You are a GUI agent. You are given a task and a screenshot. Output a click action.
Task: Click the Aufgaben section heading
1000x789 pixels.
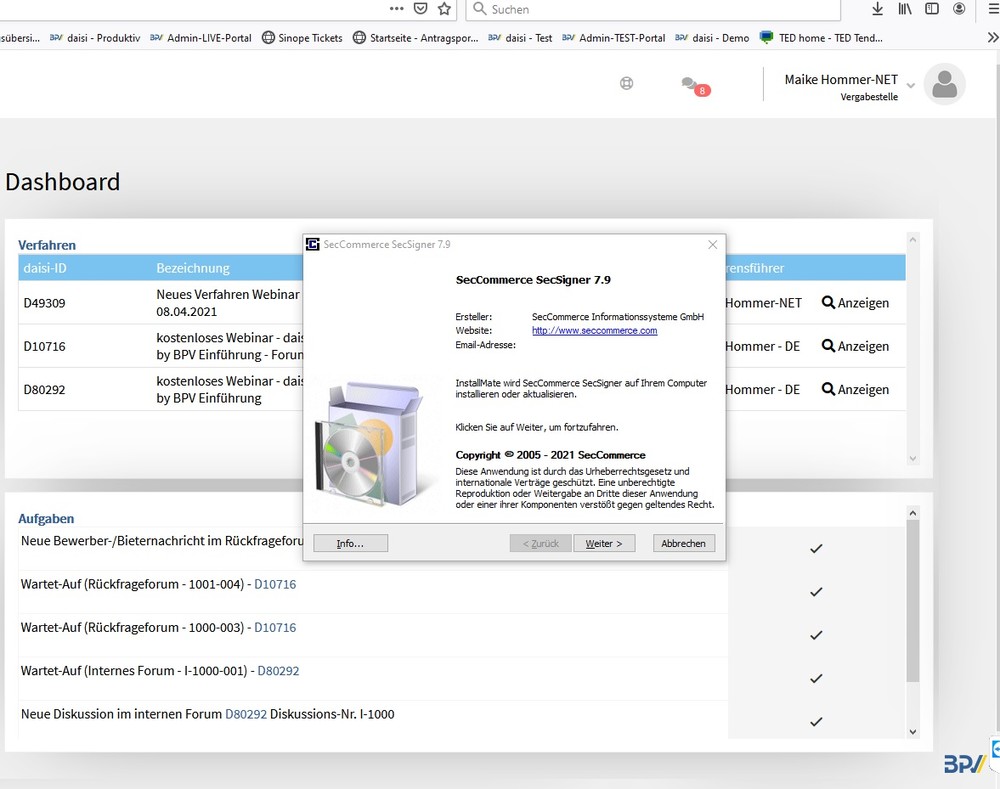[x=46, y=519]
